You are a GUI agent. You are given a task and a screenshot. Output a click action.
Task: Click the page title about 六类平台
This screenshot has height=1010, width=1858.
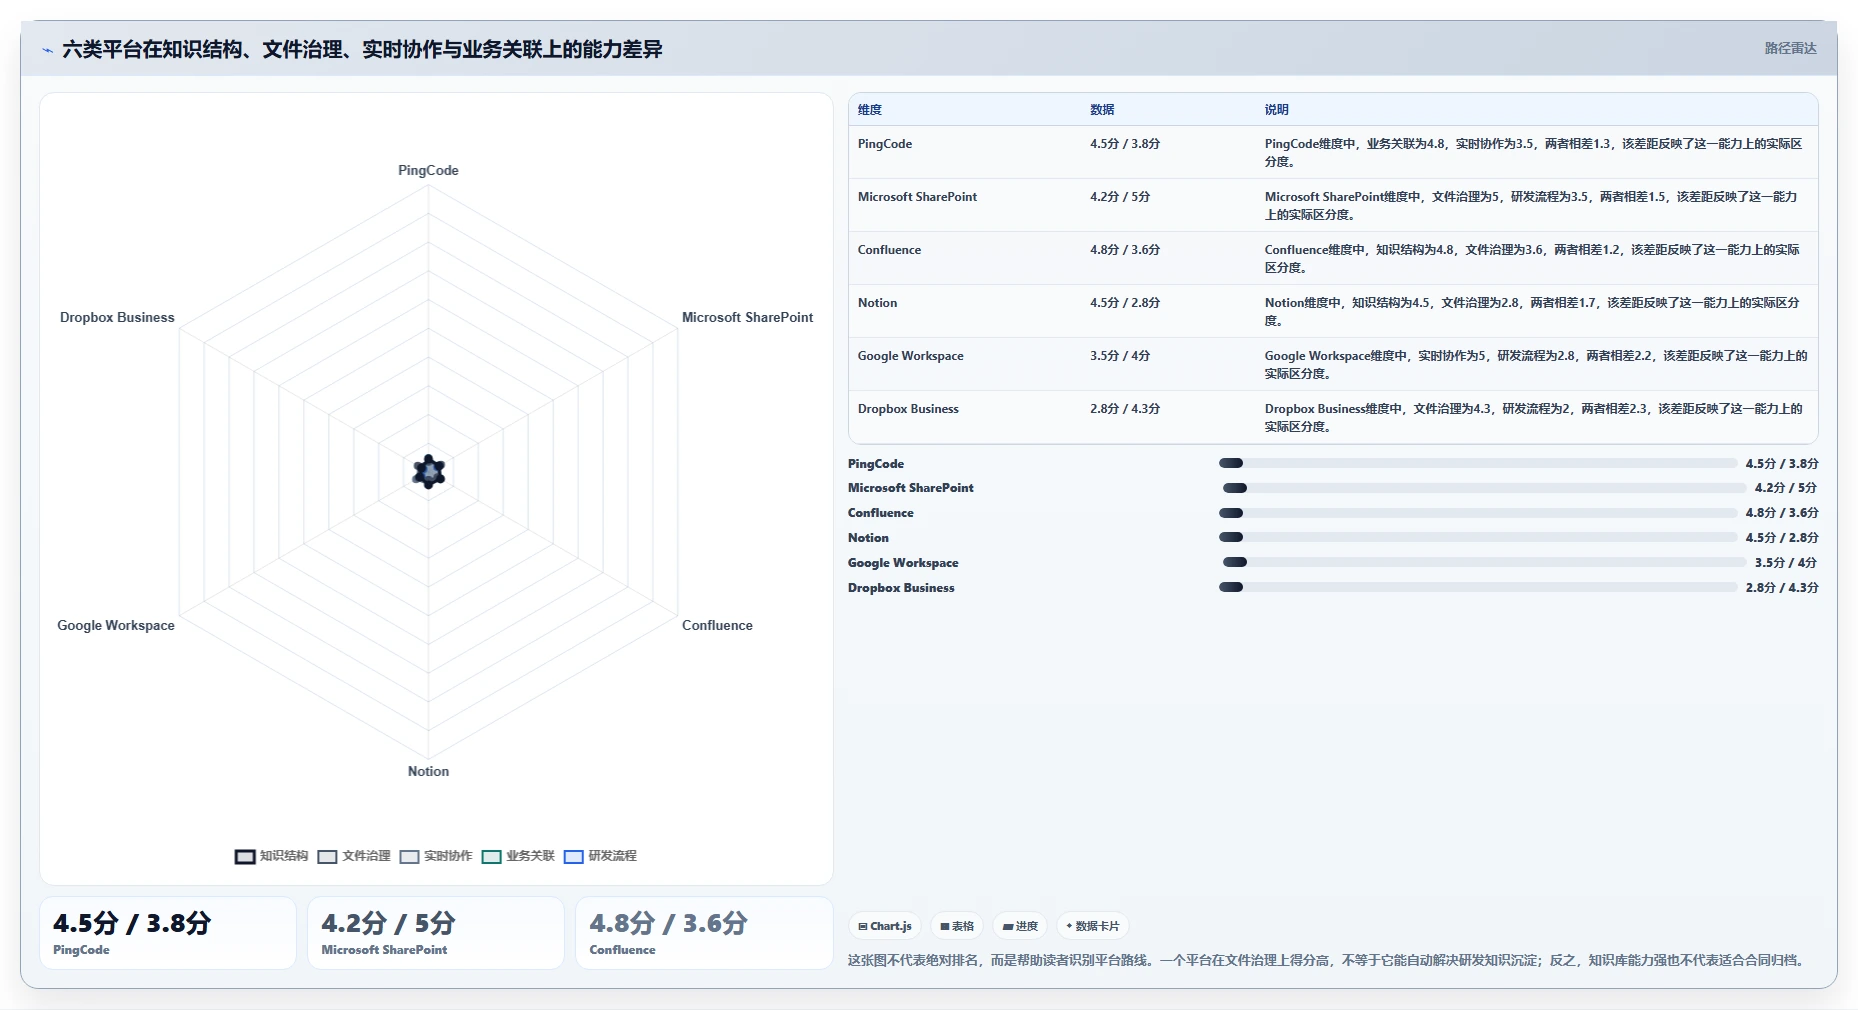click(362, 50)
